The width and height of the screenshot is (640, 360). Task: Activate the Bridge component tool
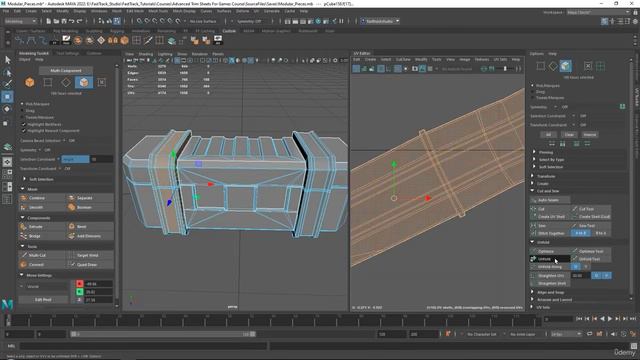click(x=42, y=236)
